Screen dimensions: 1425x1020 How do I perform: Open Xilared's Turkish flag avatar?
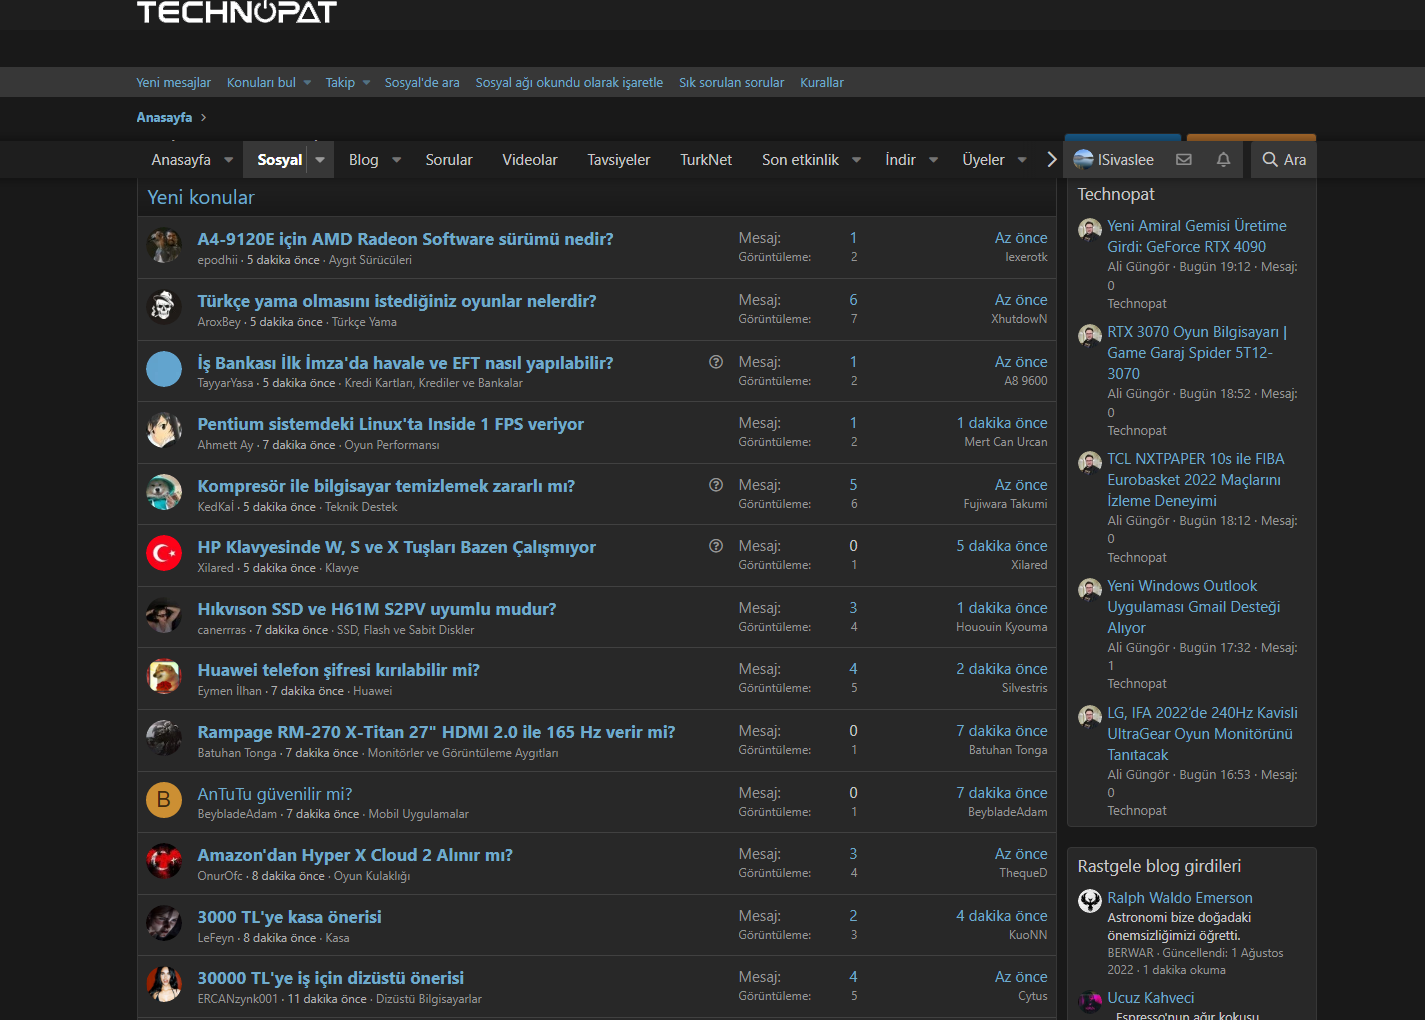(164, 553)
